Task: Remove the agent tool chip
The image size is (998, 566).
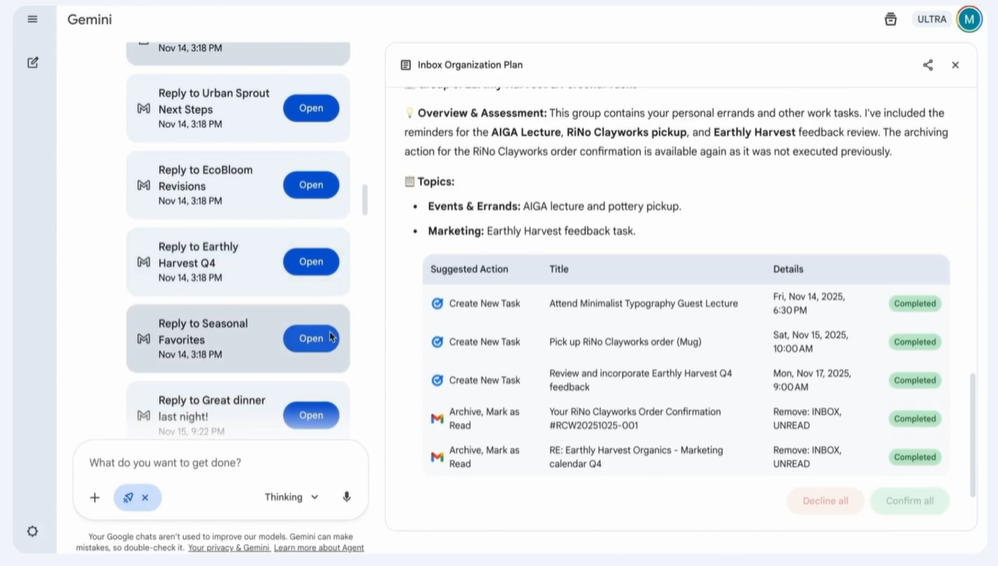Action: point(145,497)
